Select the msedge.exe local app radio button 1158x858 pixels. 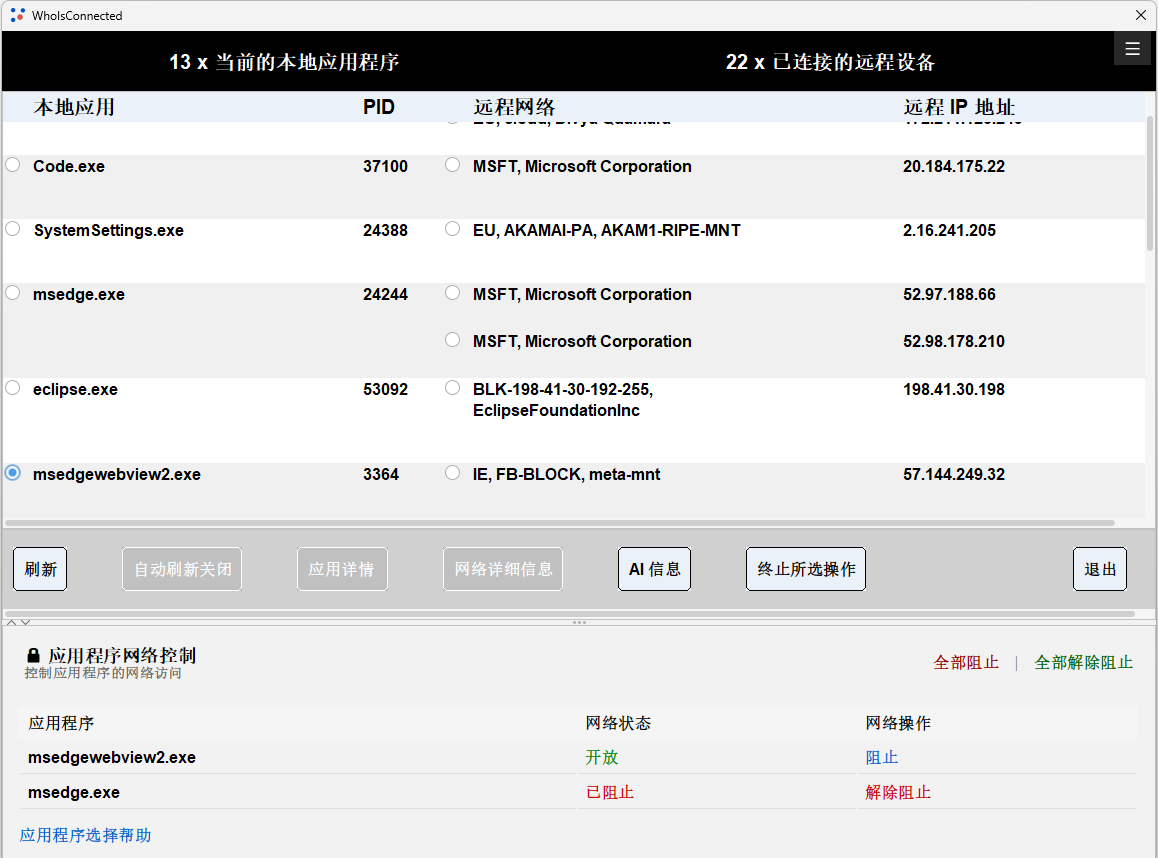coord(13,293)
